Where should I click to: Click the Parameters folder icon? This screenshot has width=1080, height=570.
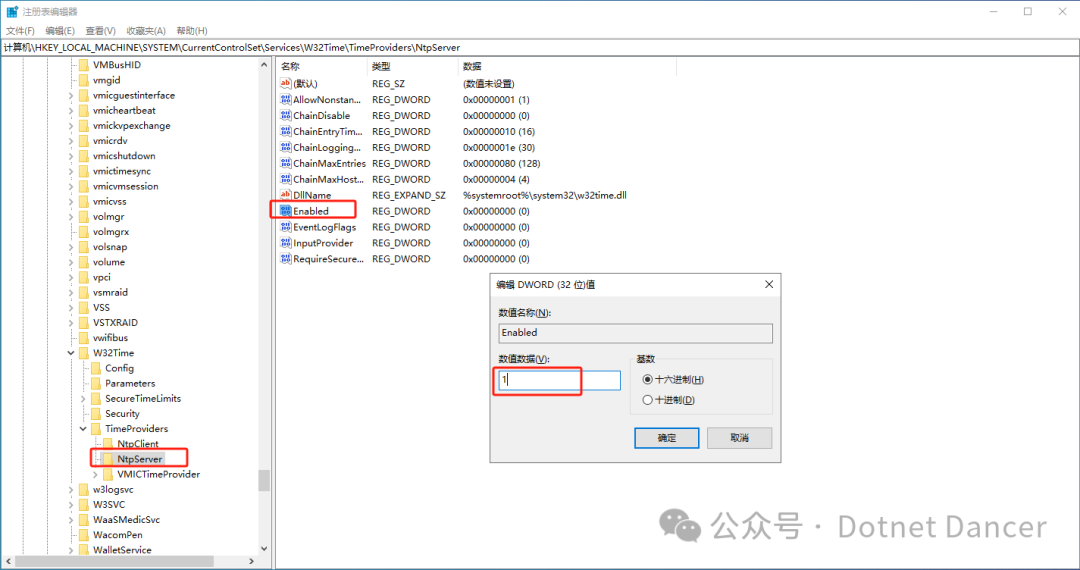[96, 383]
